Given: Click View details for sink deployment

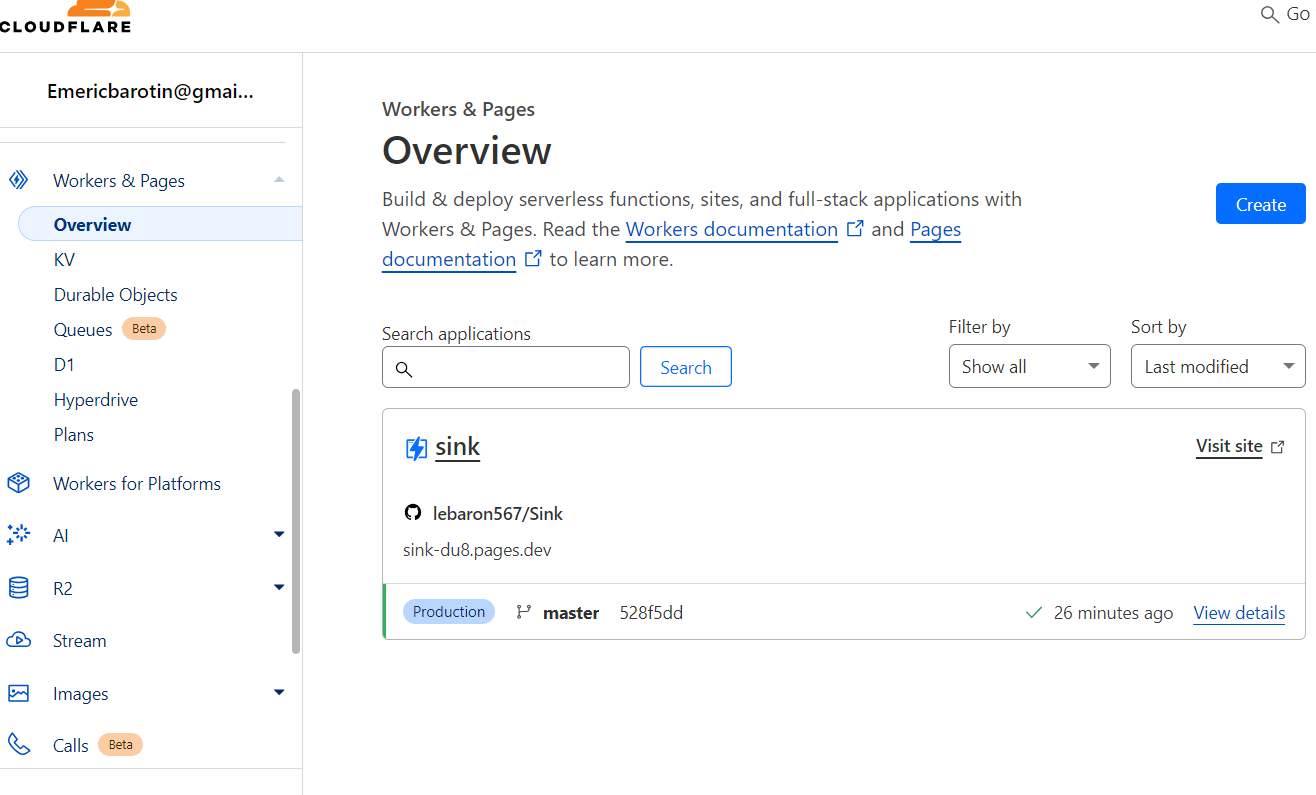Looking at the screenshot, I should pyautogui.click(x=1239, y=612).
